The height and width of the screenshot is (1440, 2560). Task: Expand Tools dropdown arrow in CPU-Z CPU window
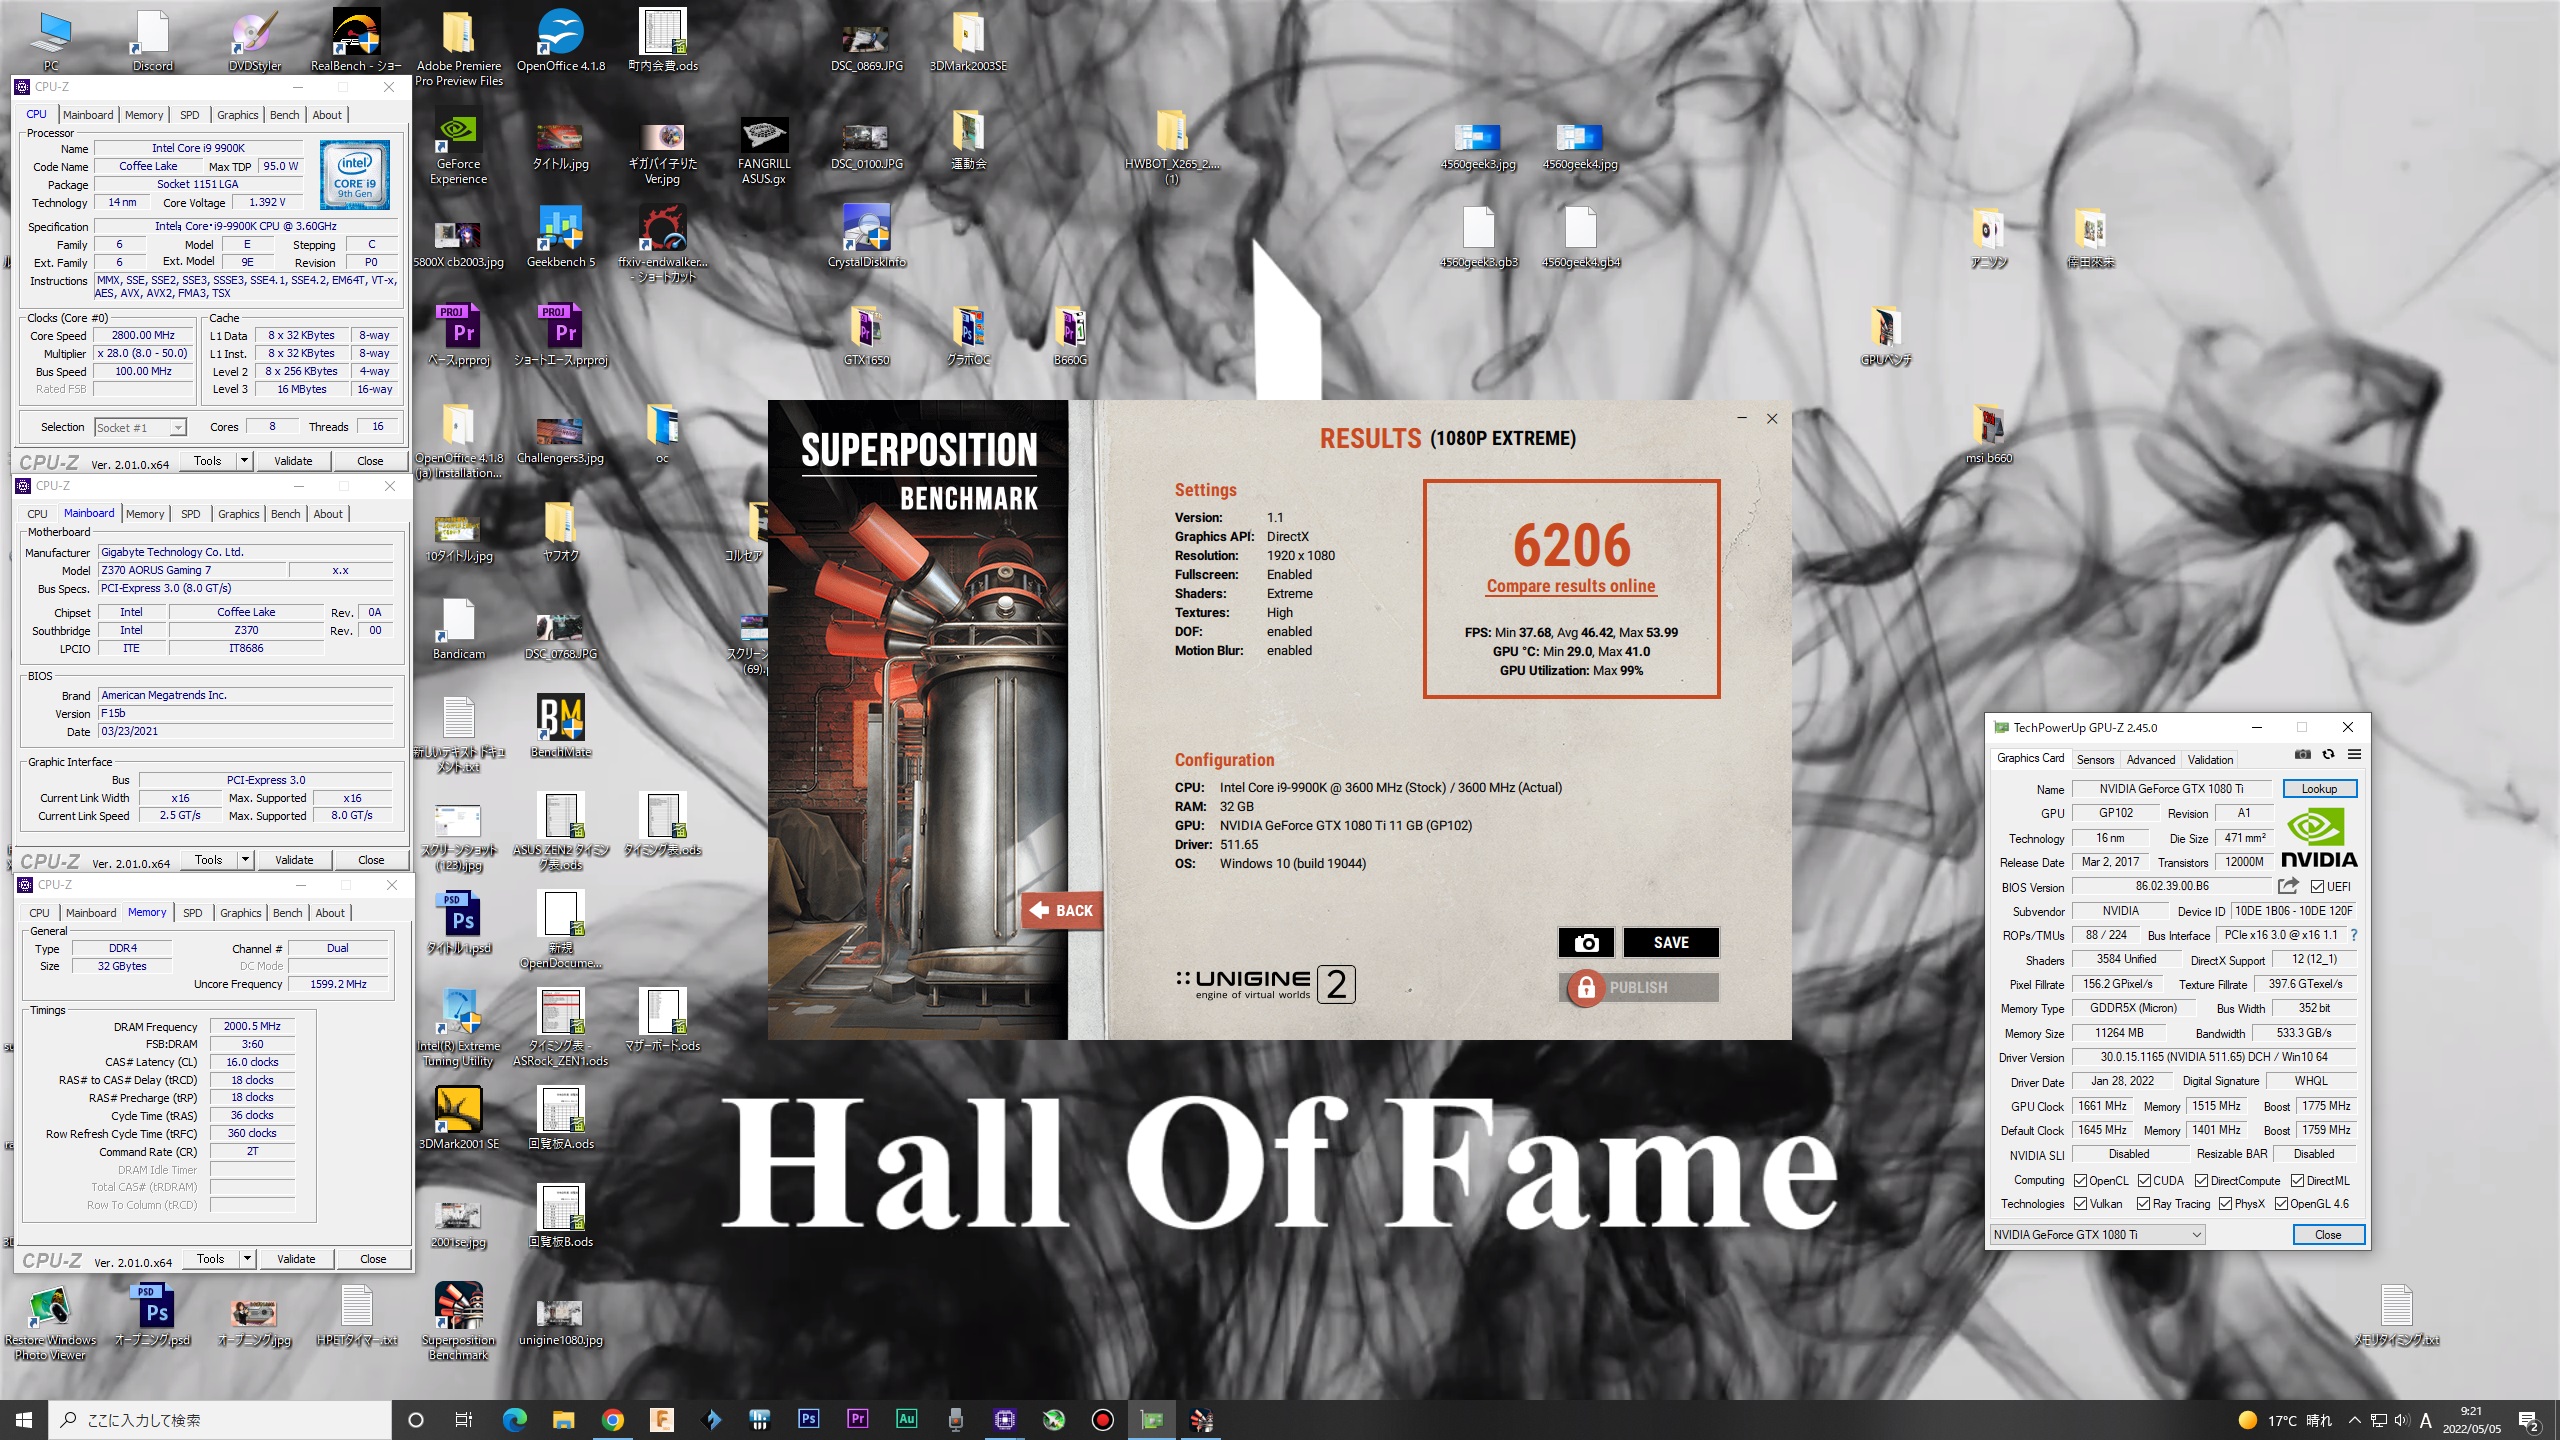tap(244, 461)
